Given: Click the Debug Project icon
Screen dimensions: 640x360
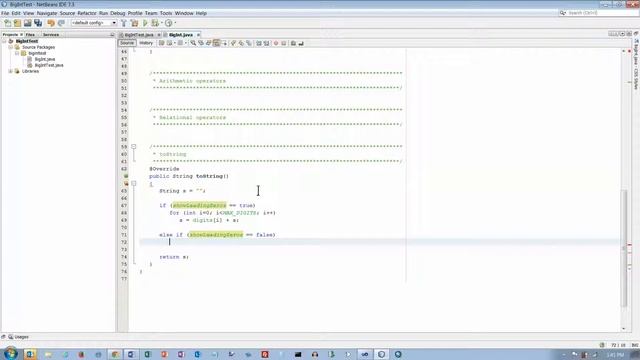Looking at the screenshot, I should coord(155,23).
